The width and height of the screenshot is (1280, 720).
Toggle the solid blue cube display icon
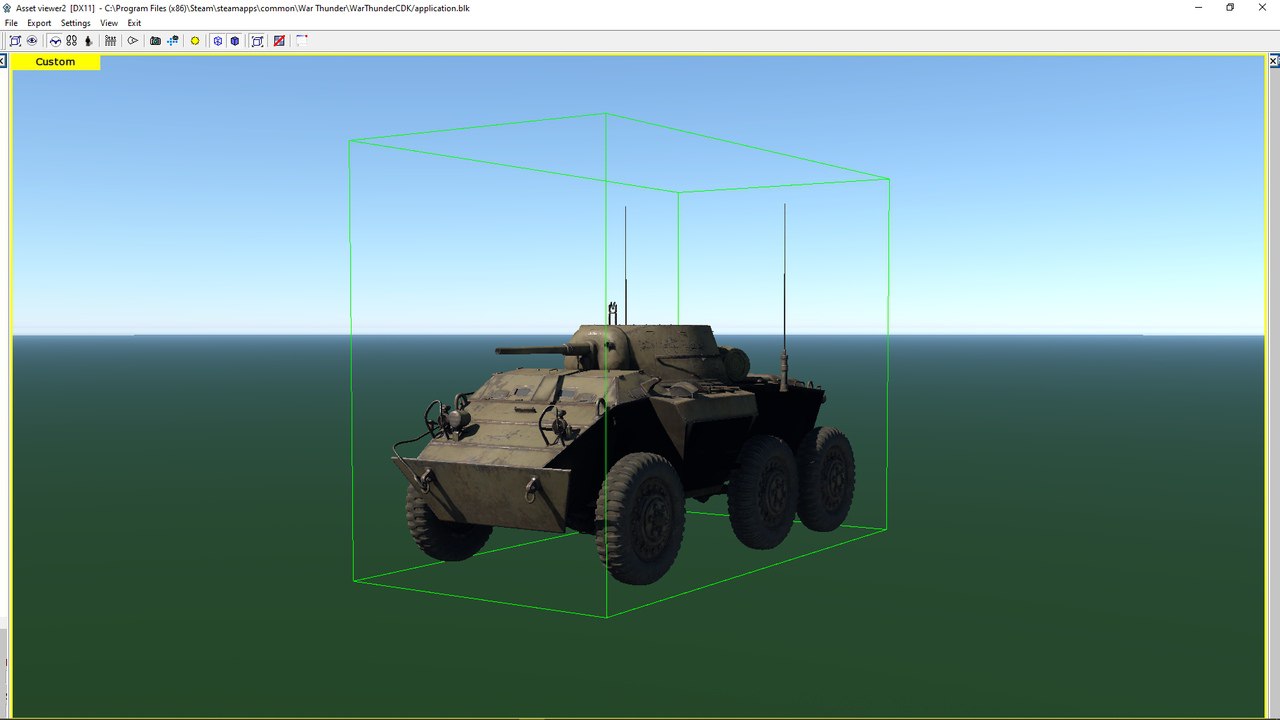(234, 41)
